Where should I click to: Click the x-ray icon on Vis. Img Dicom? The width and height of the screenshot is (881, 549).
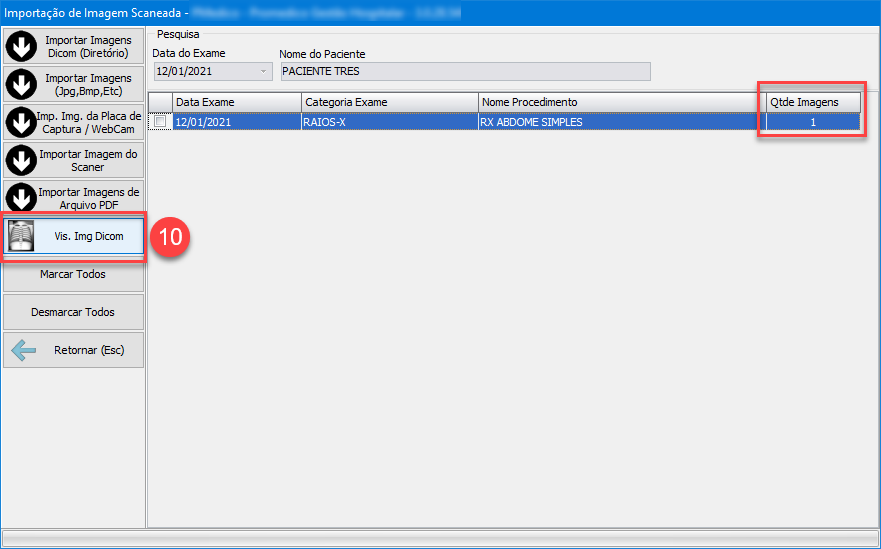pyautogui.click(x=21, y=236)
